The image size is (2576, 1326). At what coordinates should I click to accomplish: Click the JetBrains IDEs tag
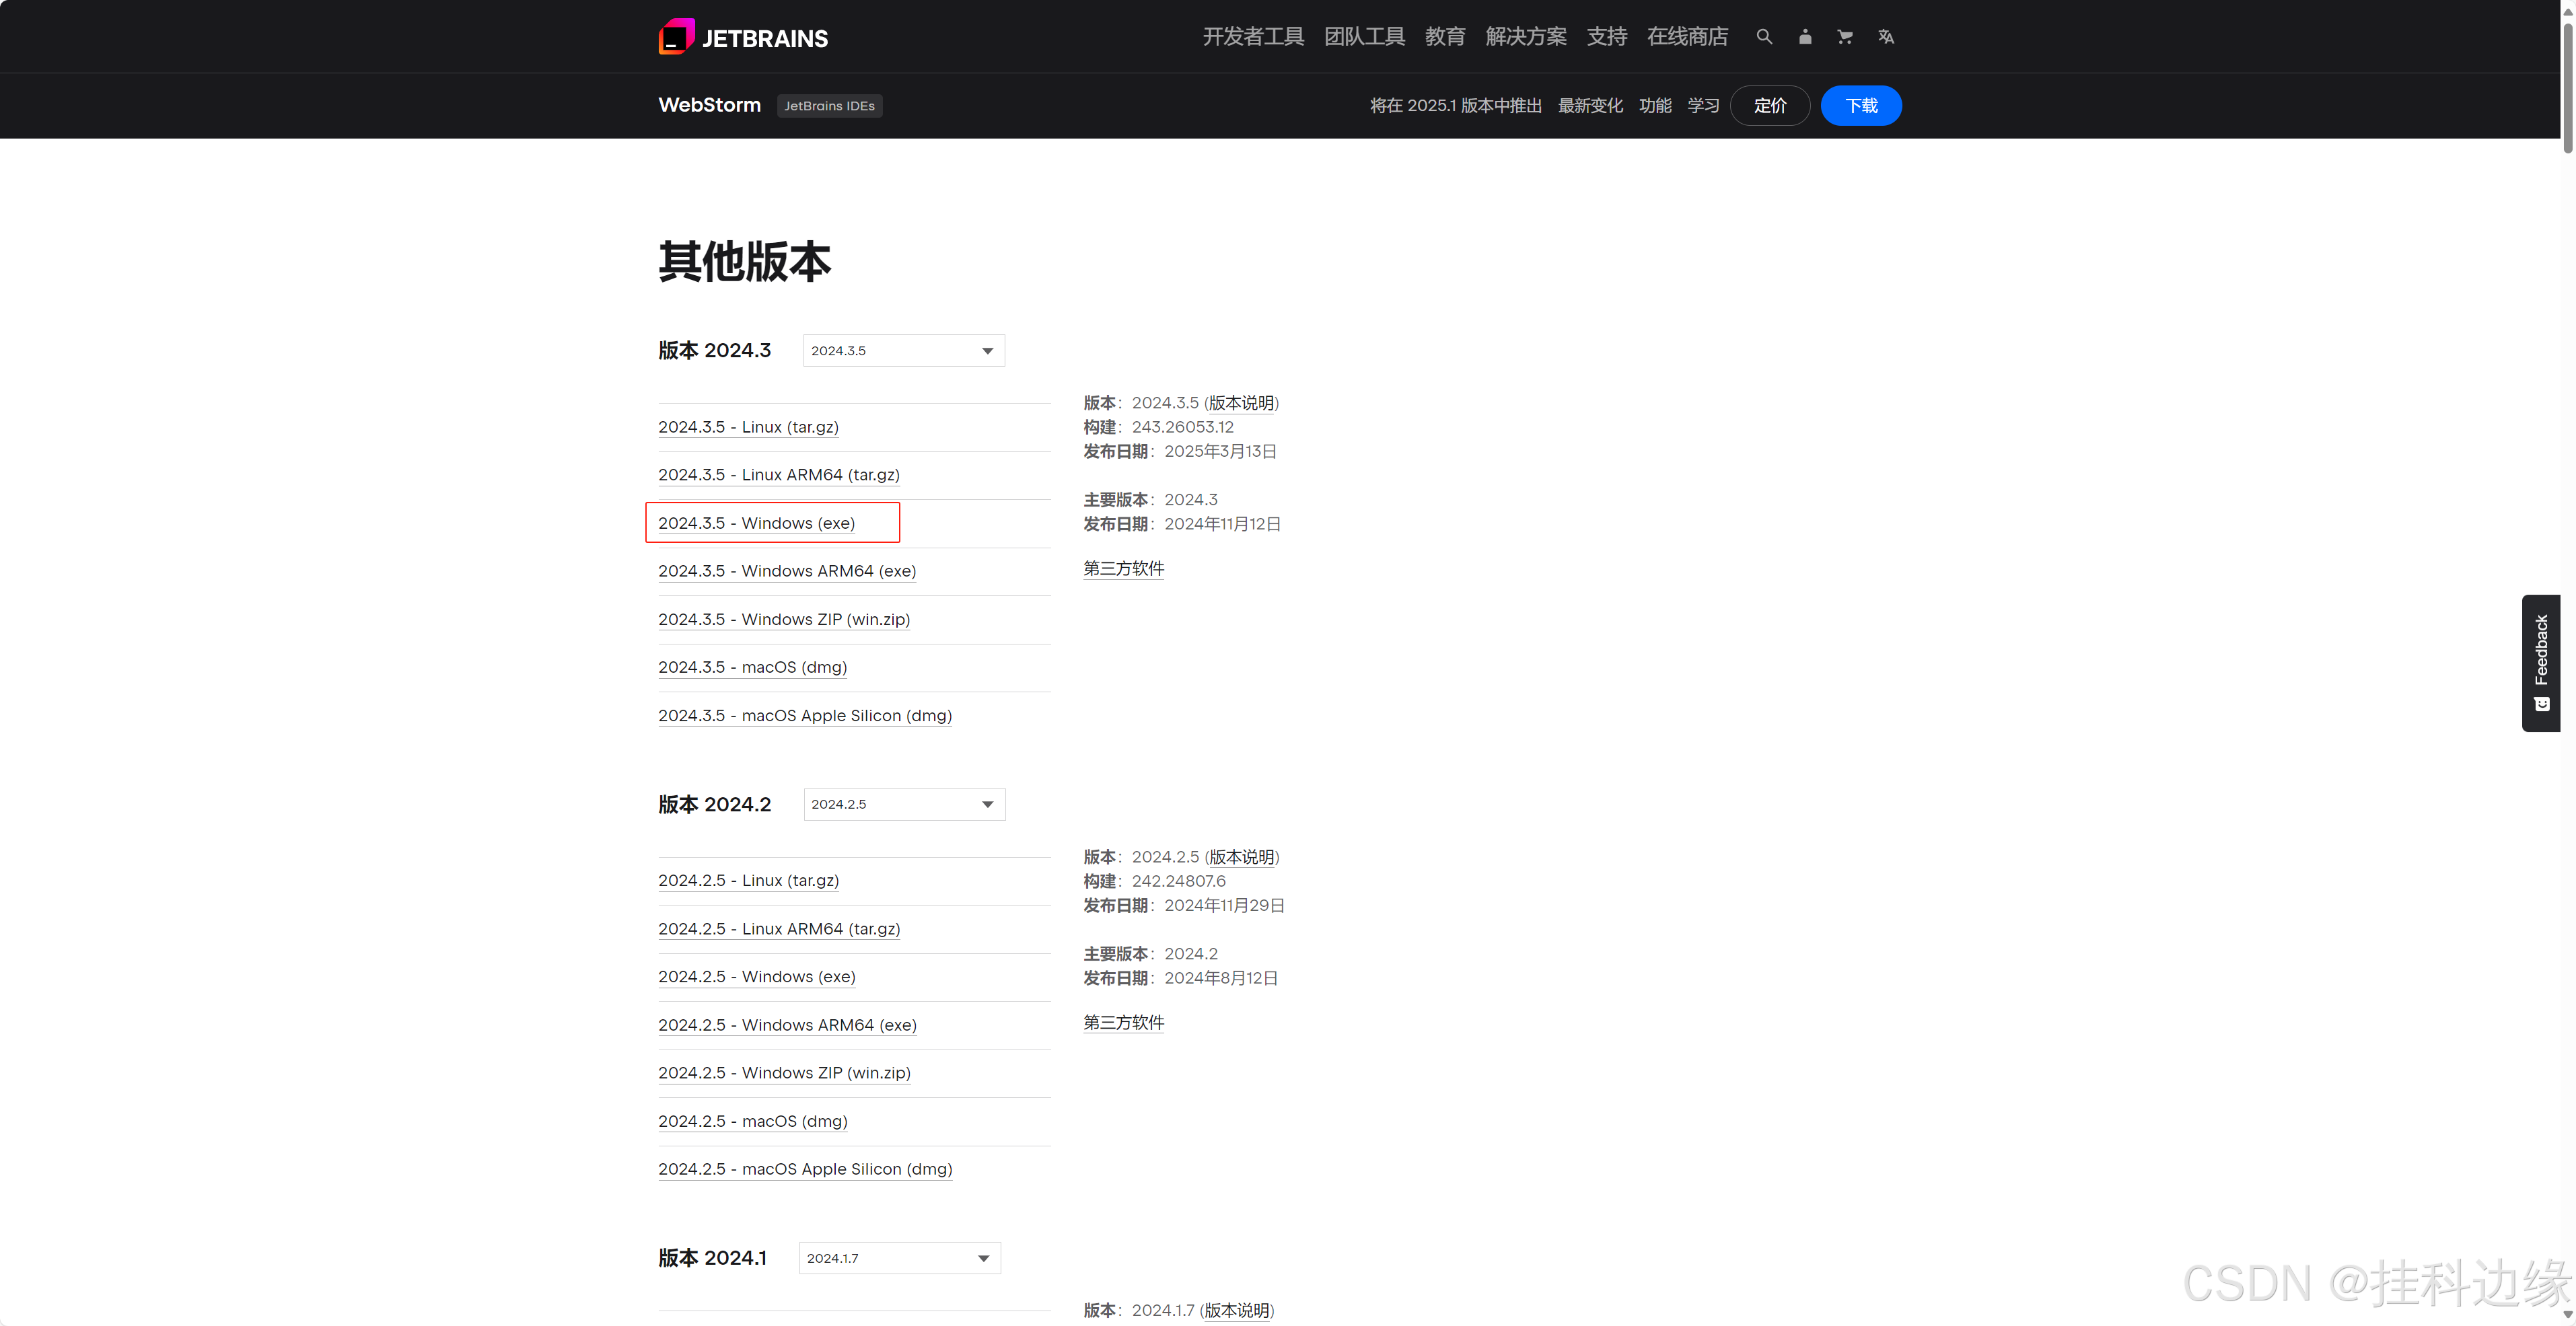[829, 106]
